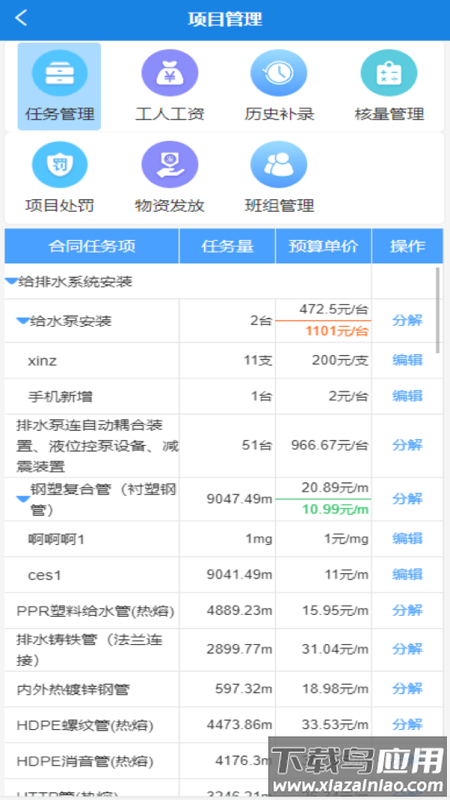The height and width of the screenshot is (800, 450).
Task: Click the green 10.99元/m price
Action: click(335, 509)
